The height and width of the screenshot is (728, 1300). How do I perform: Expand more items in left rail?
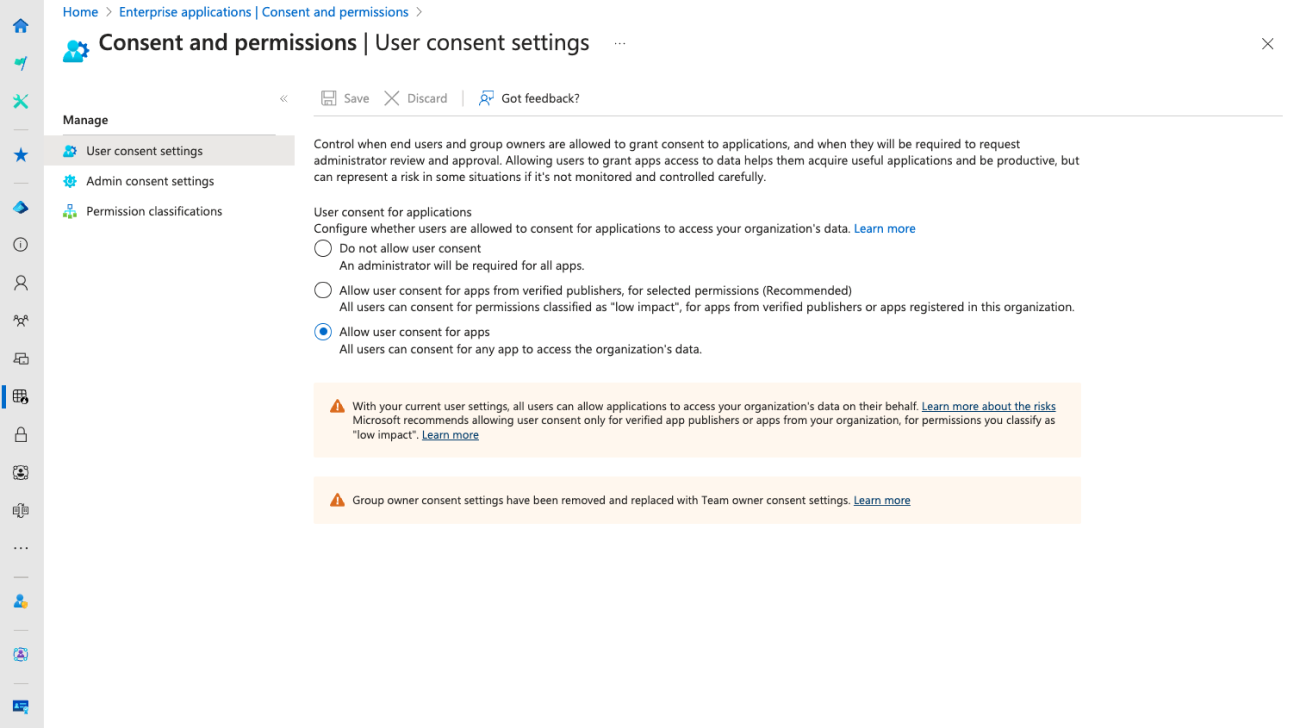coord(20,548)
